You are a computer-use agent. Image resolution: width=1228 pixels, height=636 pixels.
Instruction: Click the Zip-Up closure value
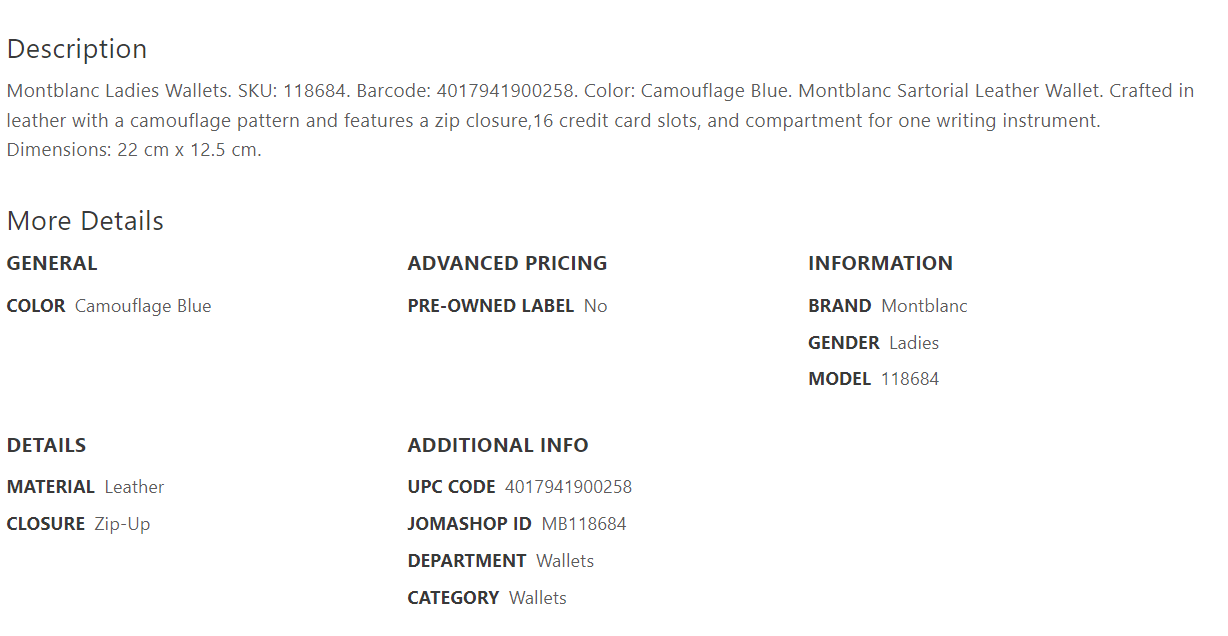(x=122, y=524)
